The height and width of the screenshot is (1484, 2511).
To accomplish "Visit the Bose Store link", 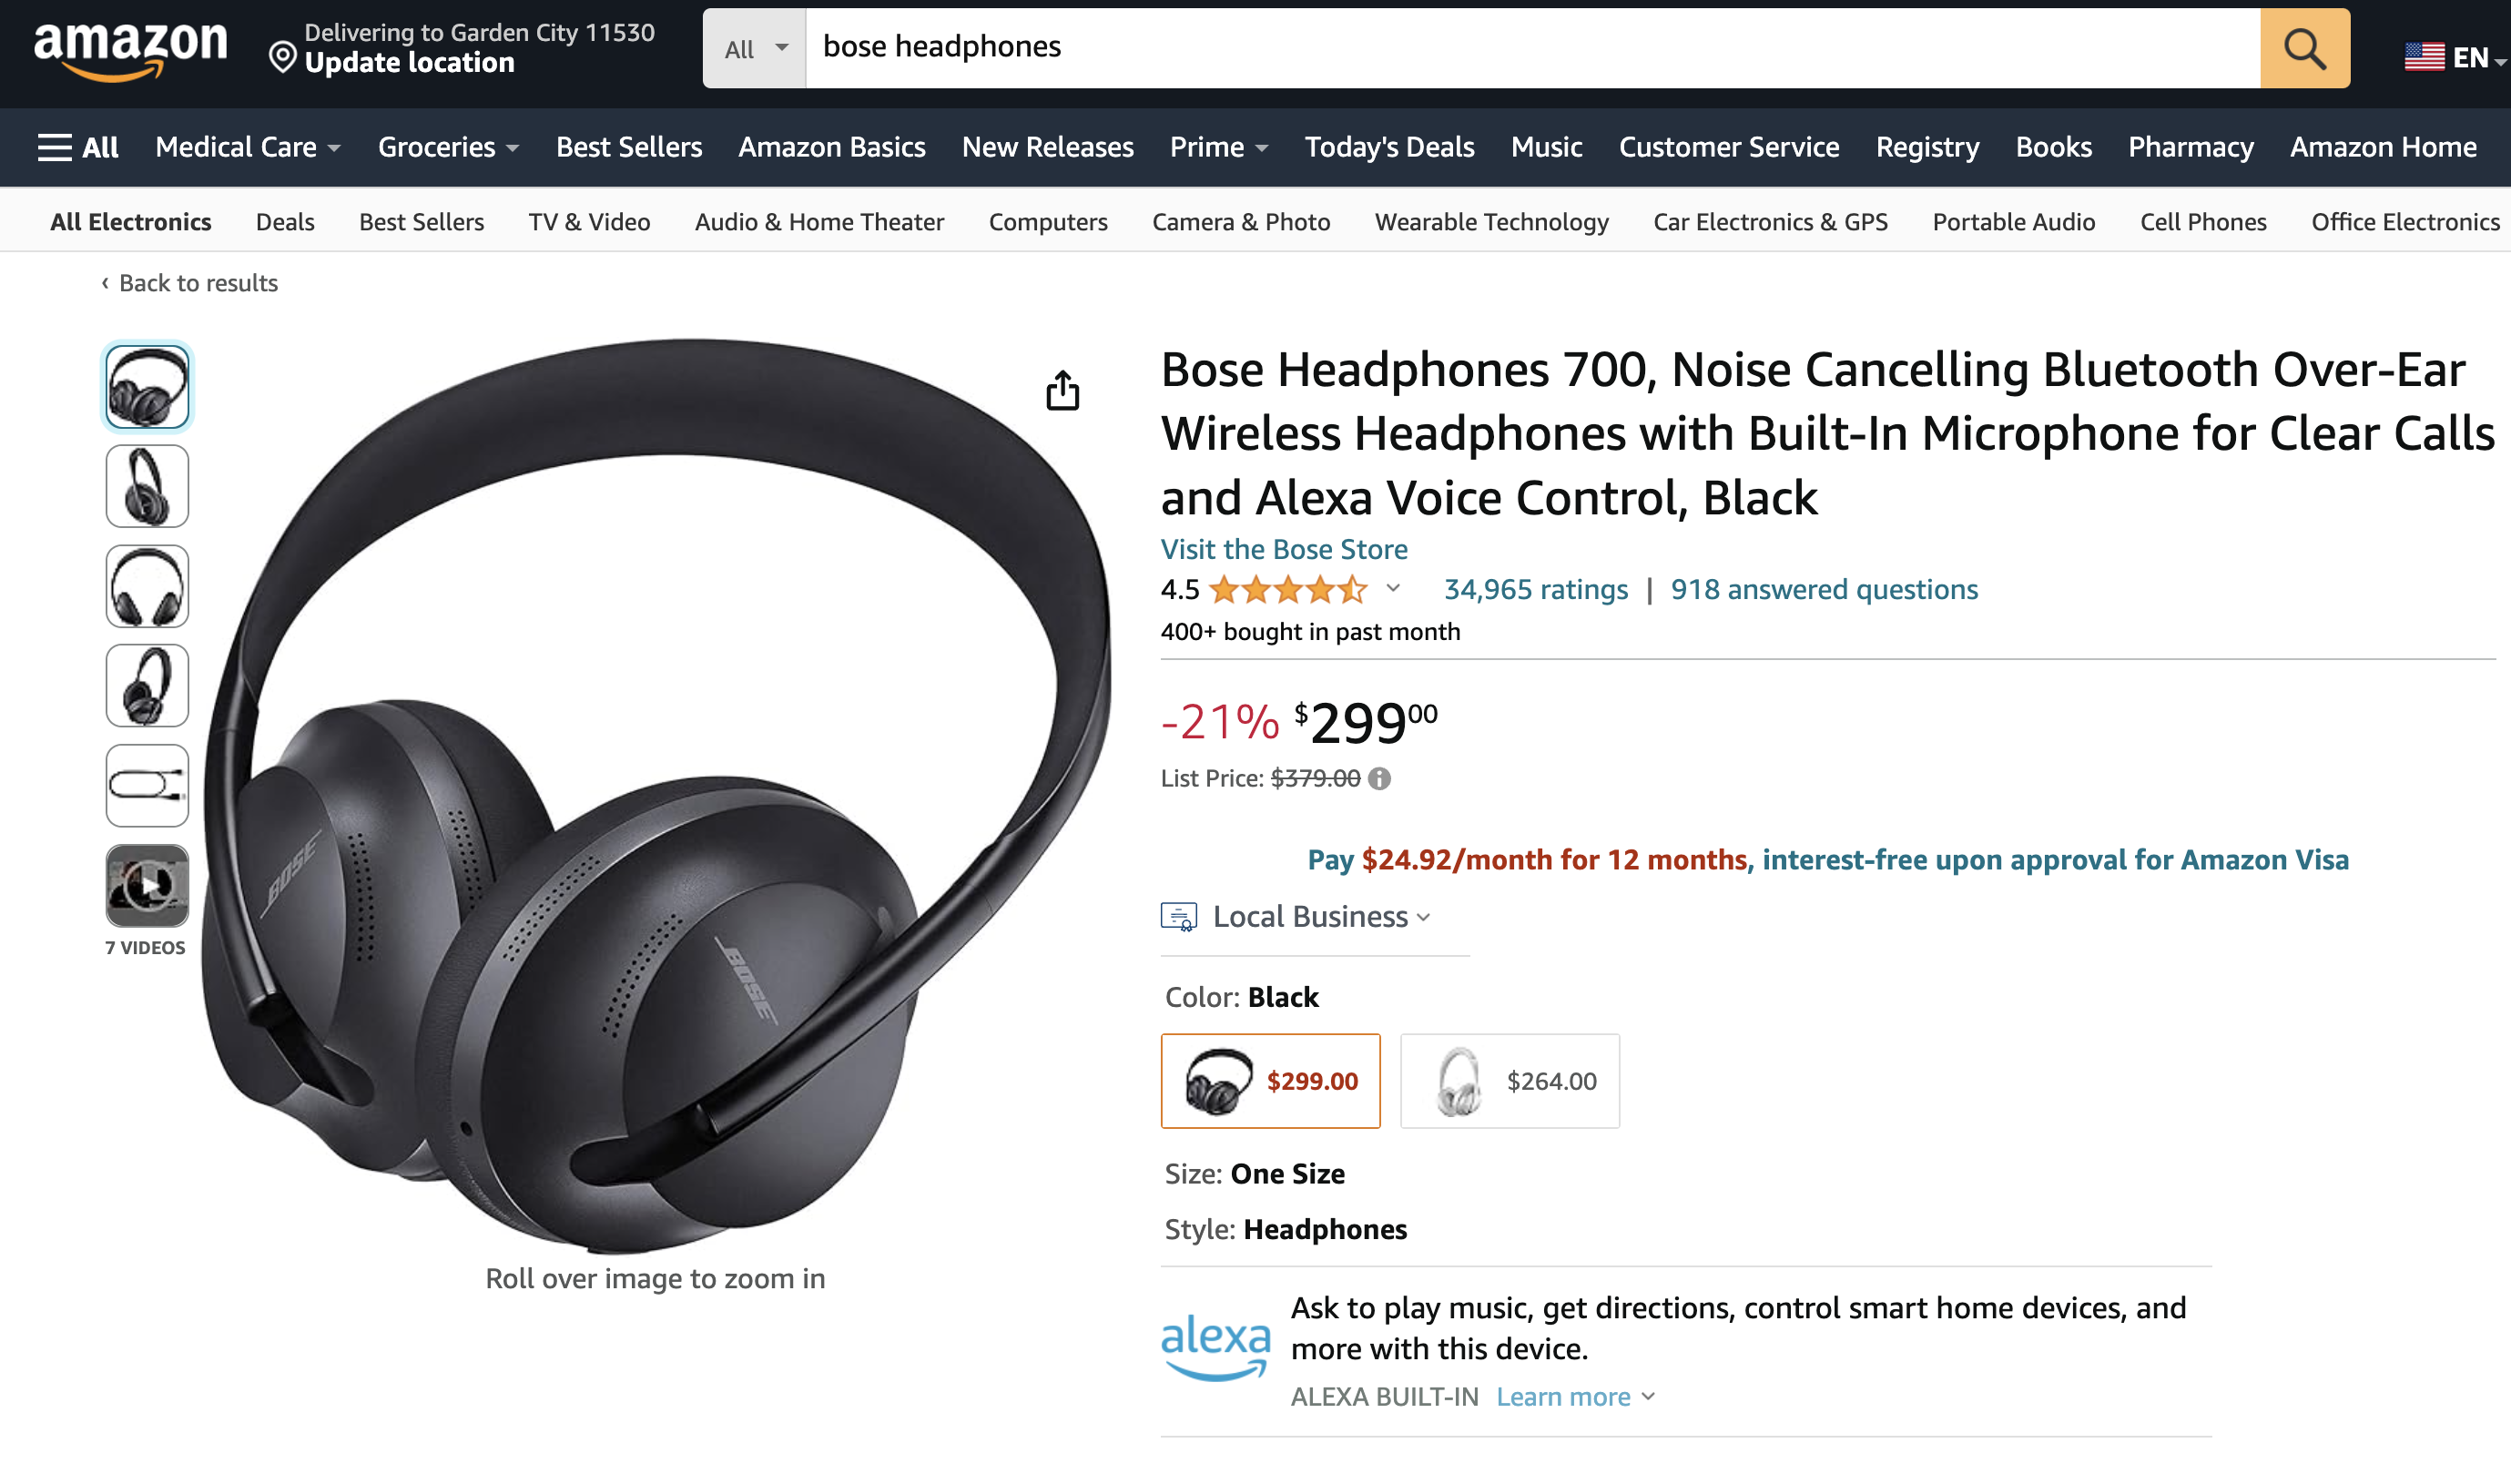I will (1283, 549).
